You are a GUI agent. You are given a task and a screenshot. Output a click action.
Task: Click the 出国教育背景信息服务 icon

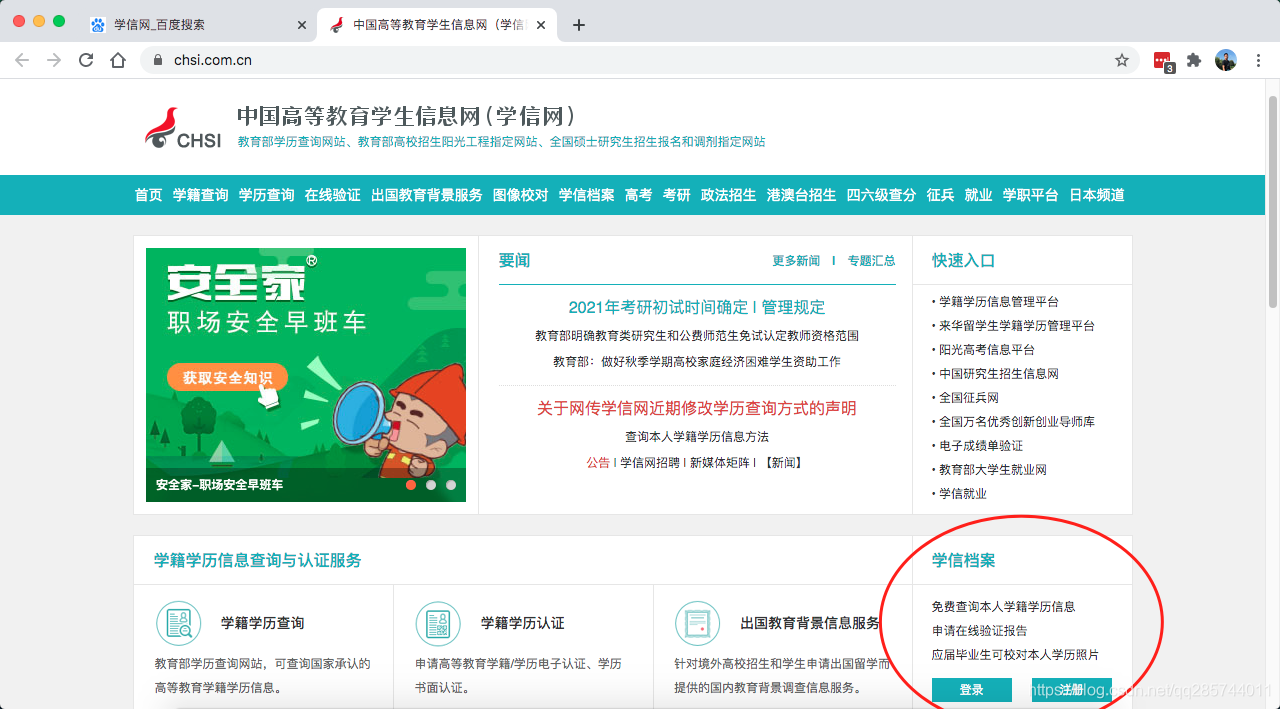(698, 623)
